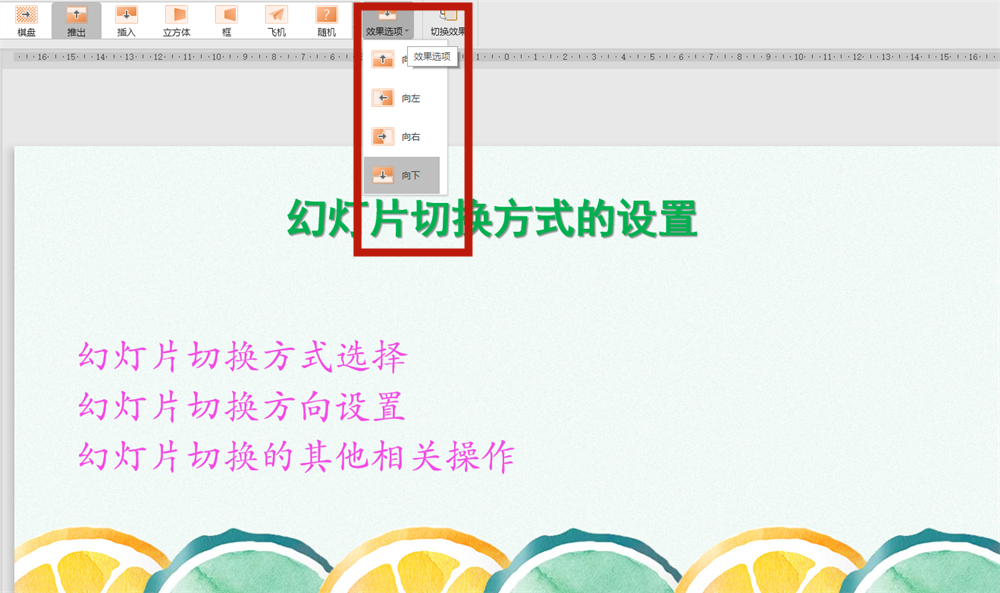Click the slide title 幻灯片切换方式的设置
1000x593 pixels.
(492, 218)
